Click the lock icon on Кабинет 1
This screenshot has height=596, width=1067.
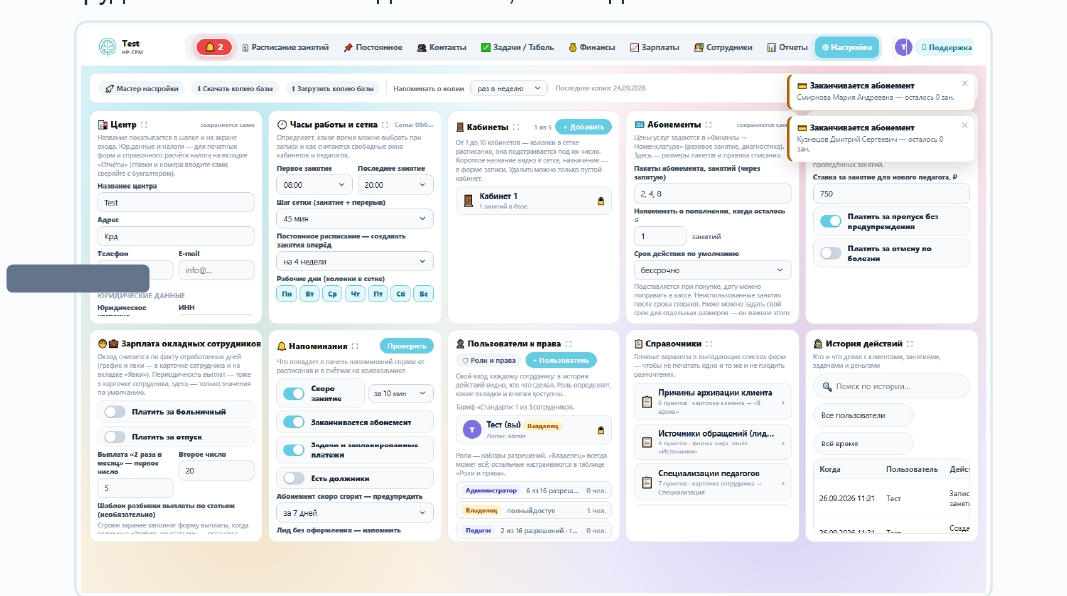(x=600, y=201)
